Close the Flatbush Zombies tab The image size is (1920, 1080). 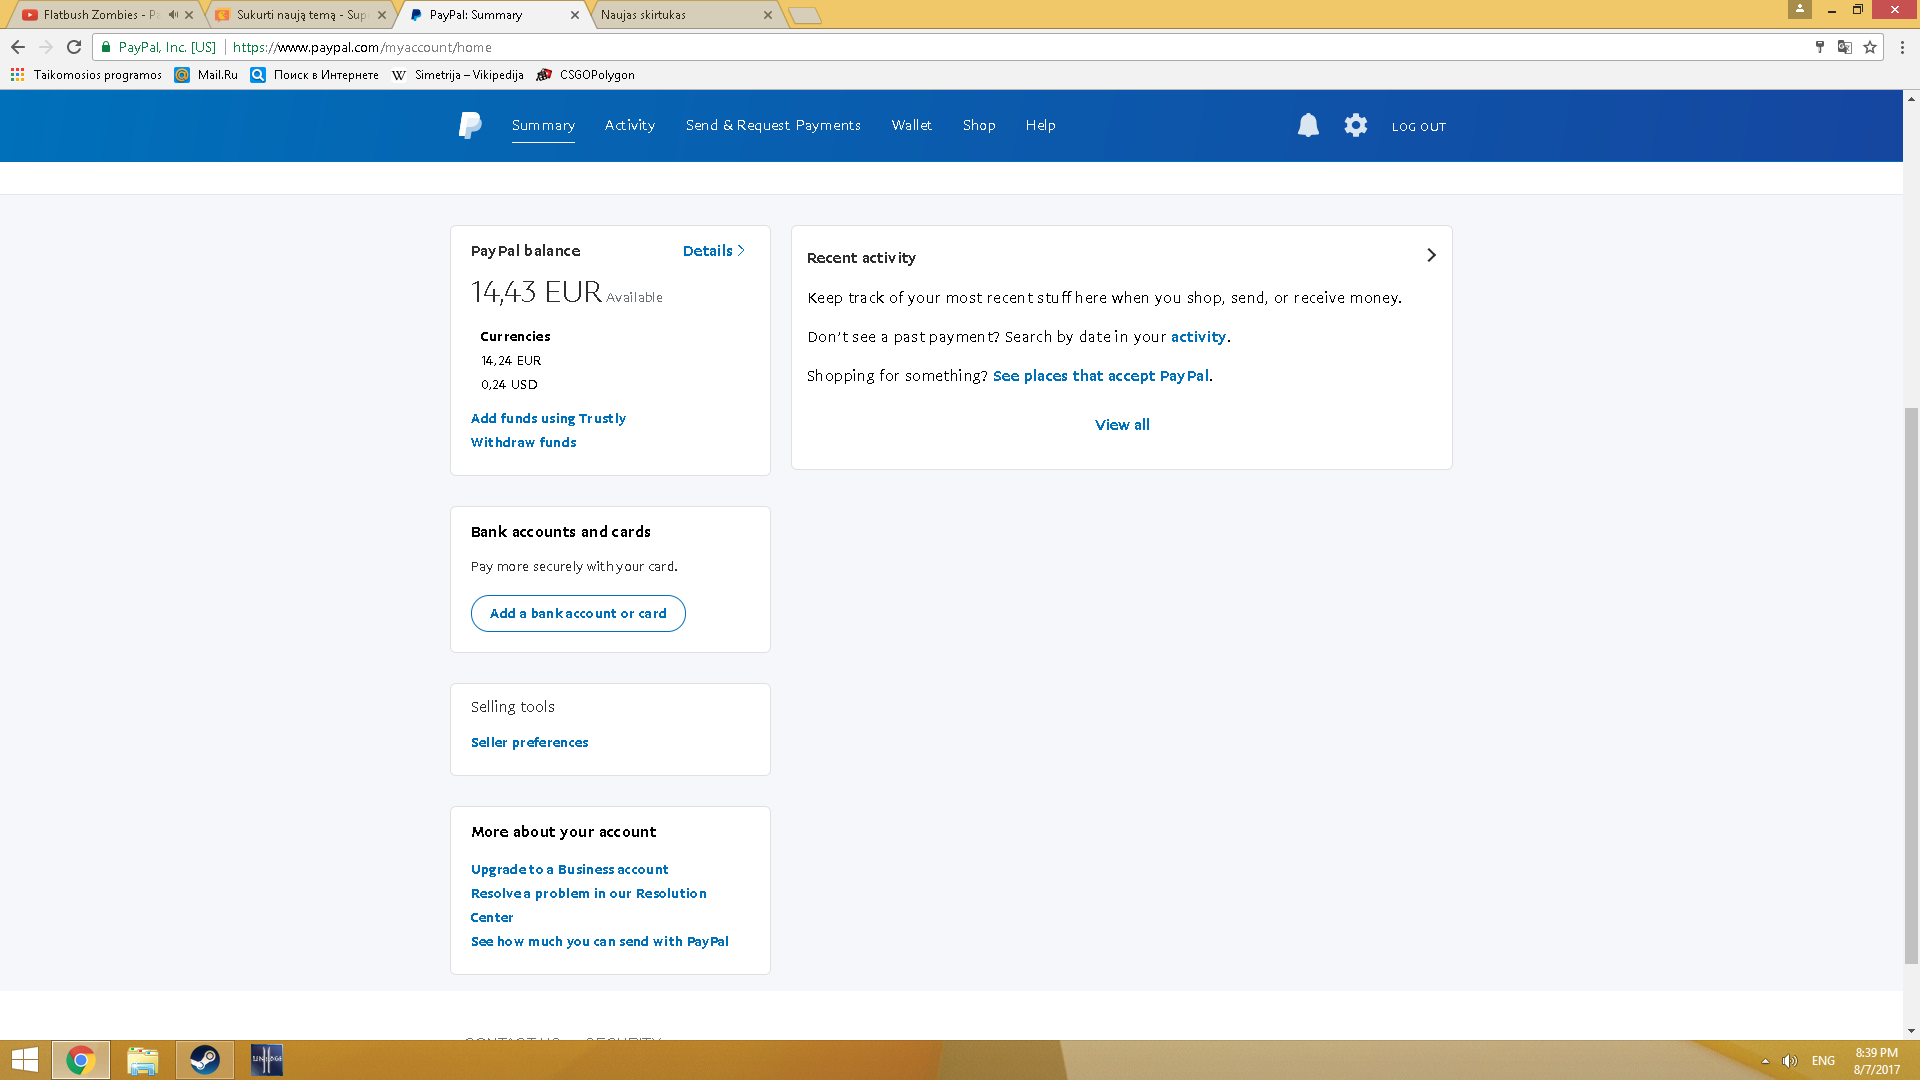(189, 15)
